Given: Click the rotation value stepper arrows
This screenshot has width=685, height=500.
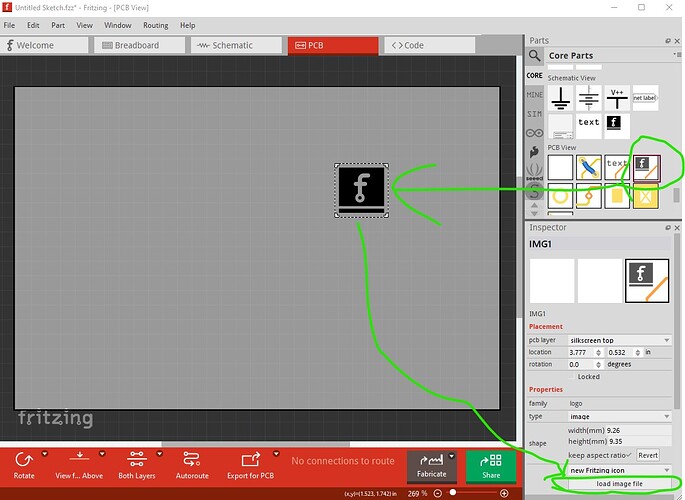Looking at the screenshot, I should [599, 365].
